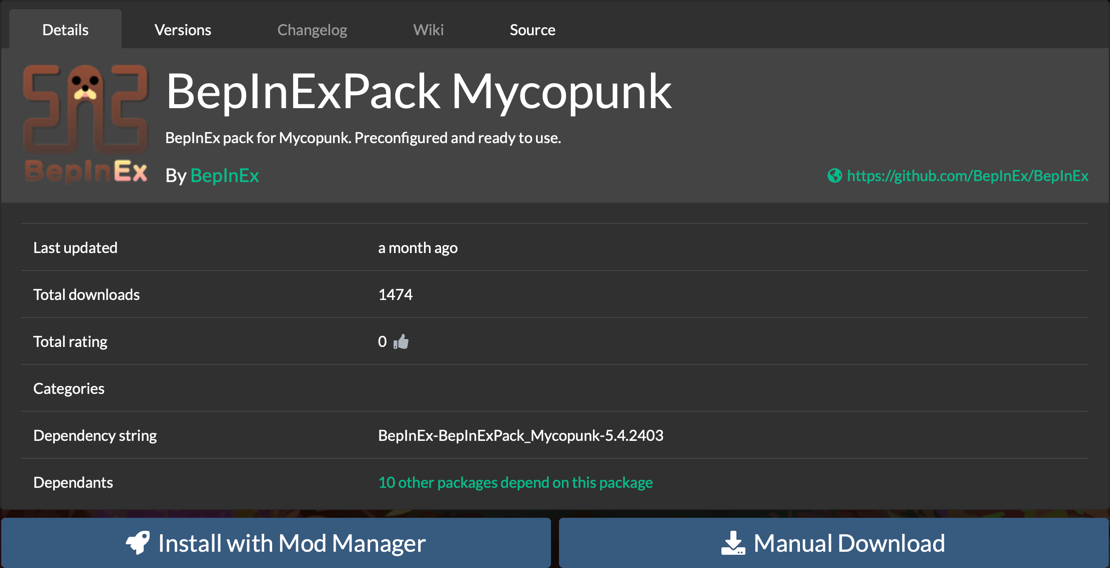Open the Changelog tab
Image resolution: width=1110 pixels, height=568 pixels.
click(x=312, y=30)
